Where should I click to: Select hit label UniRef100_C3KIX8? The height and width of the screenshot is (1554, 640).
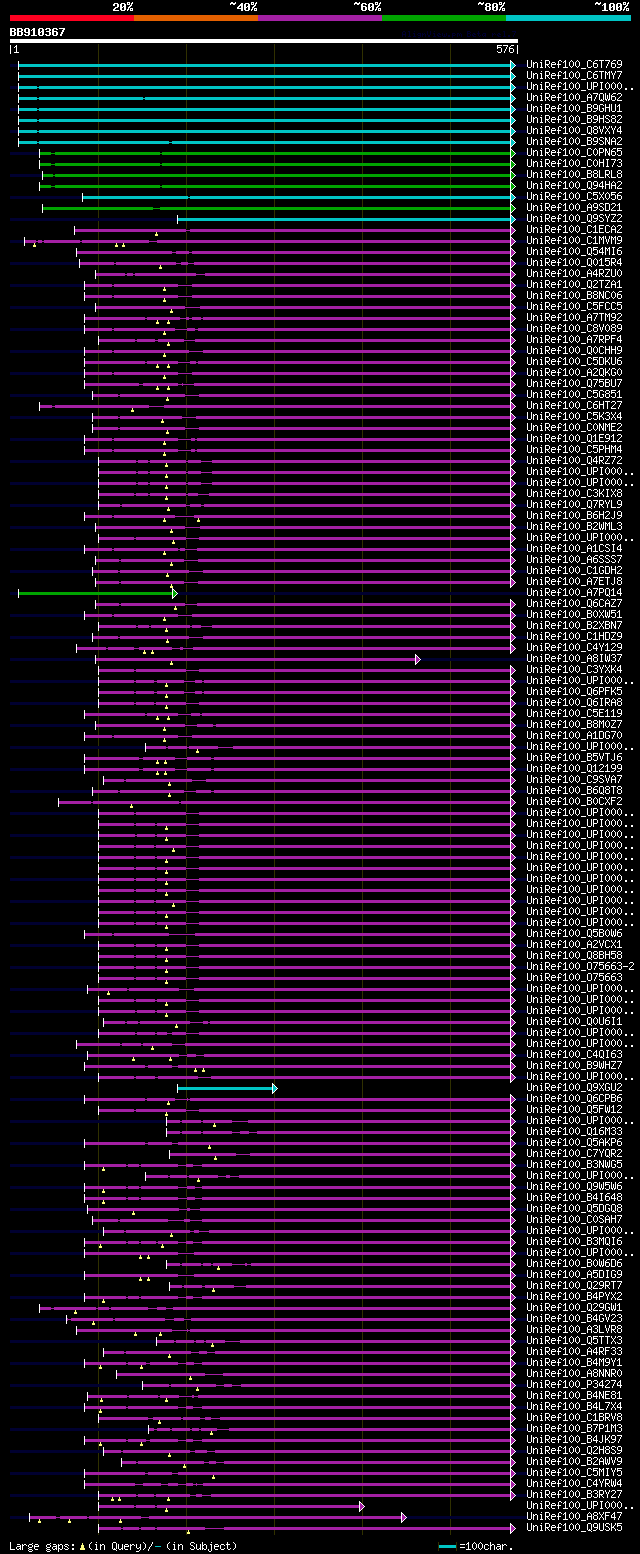[574, 493]
